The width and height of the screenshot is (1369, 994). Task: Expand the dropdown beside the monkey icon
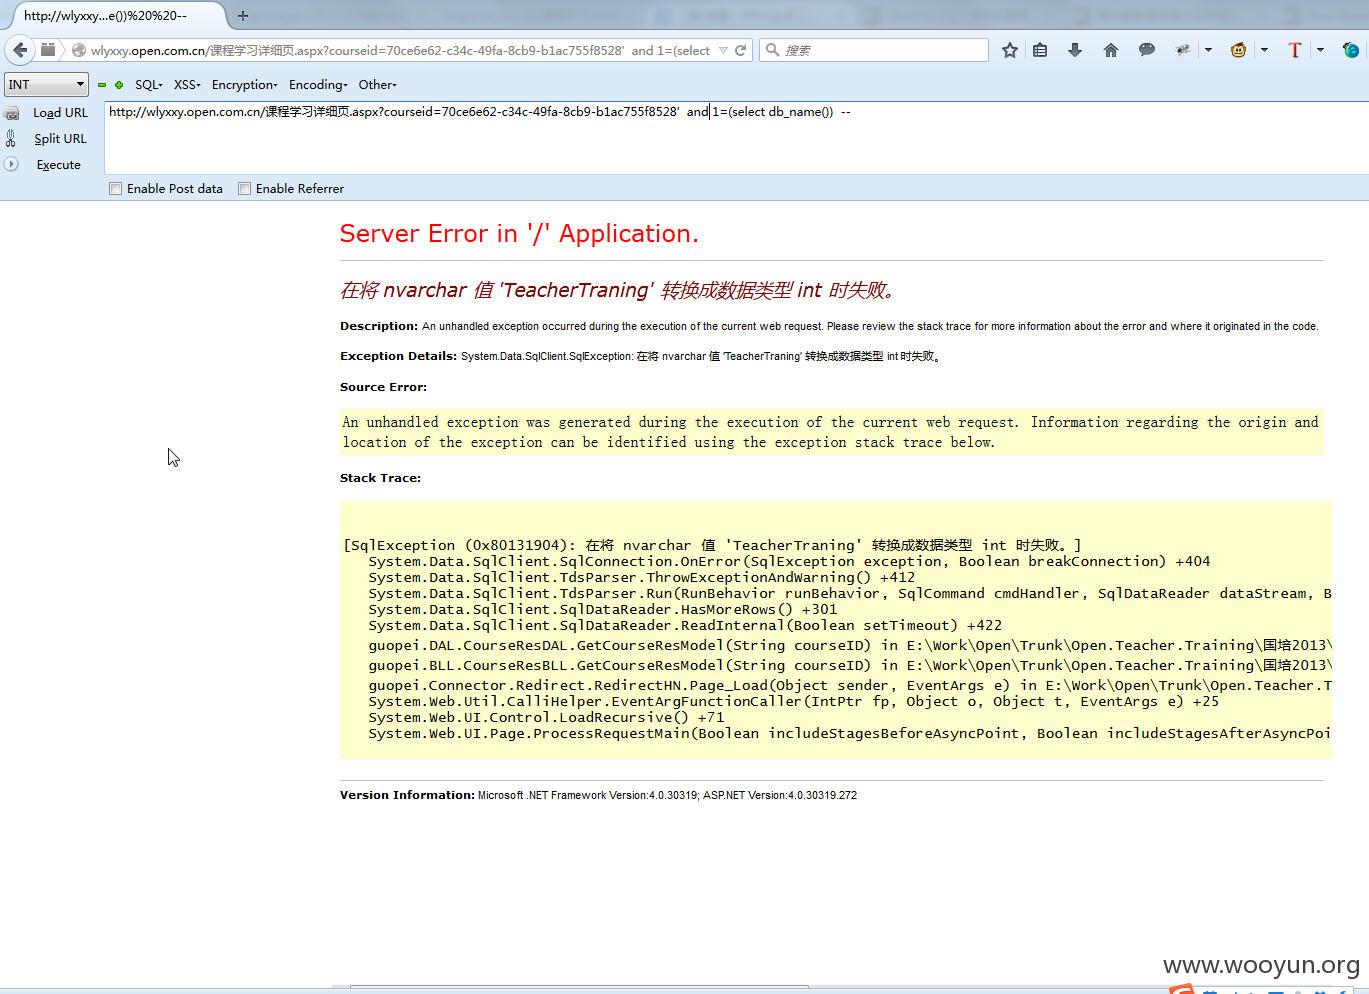tap(1264, 50)
